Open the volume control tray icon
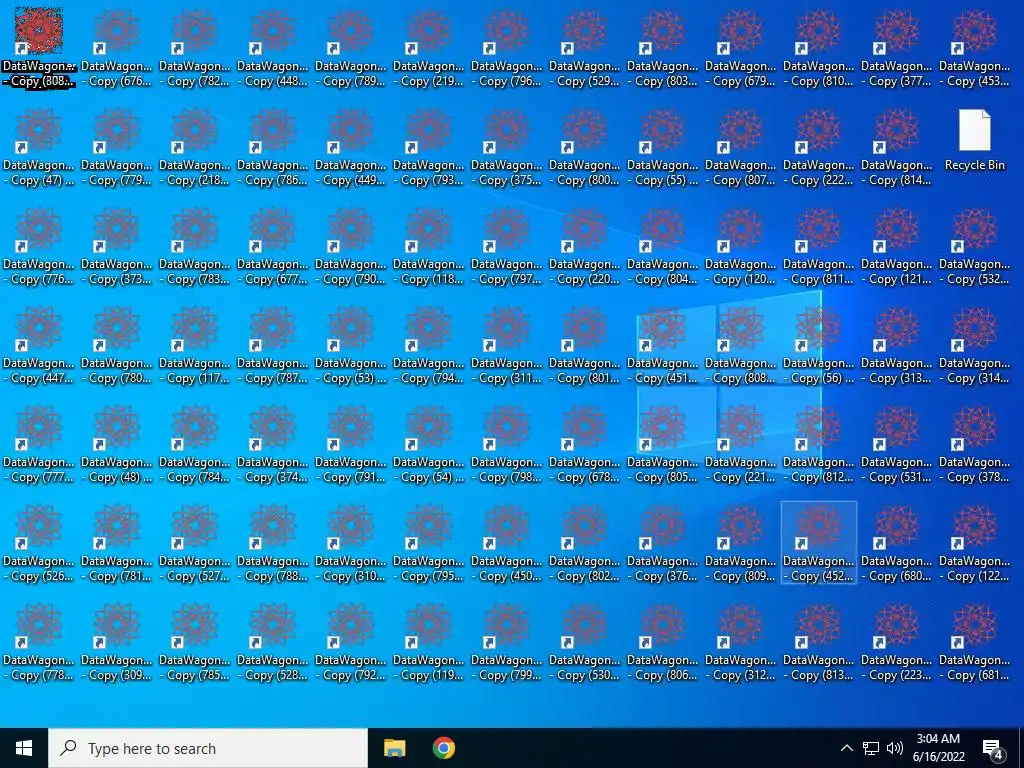Screen dimensions: 1024x768 point(895,748)
